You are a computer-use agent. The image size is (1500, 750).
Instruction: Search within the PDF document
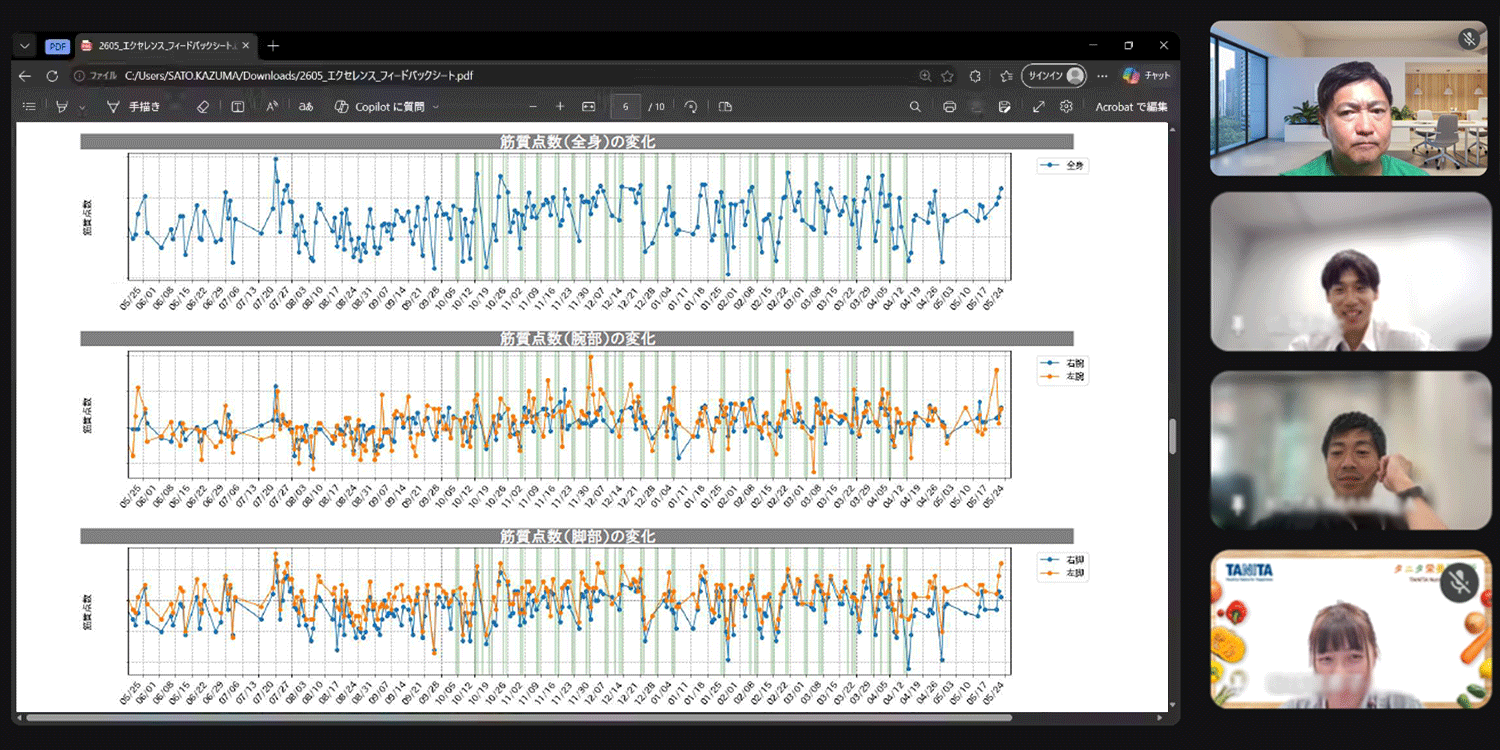[x=915, y=106]
